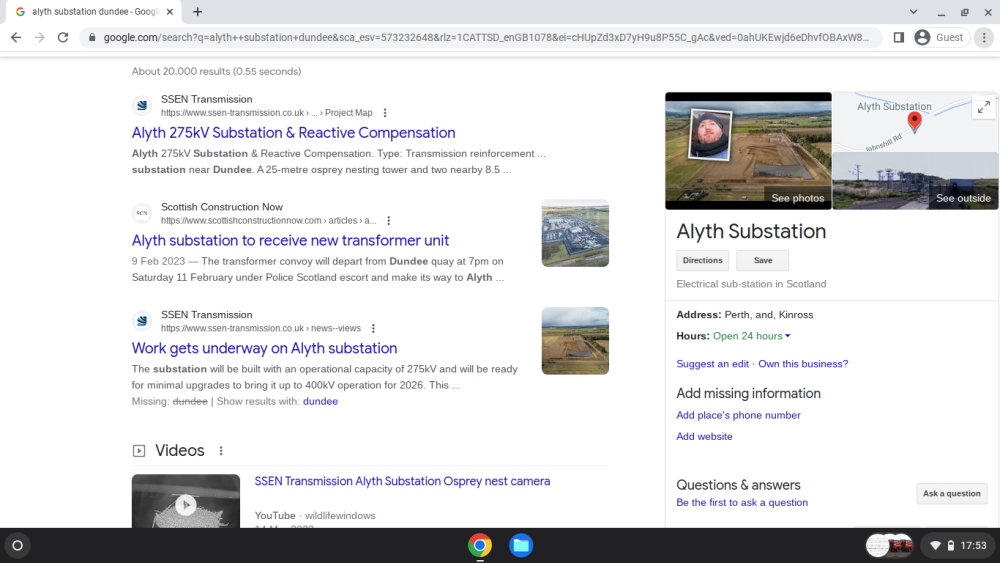Open a new browser tab
Image resolution: width=1000 pixels, height=563 pixels.
pyautogui.click(x=197, y=11)
